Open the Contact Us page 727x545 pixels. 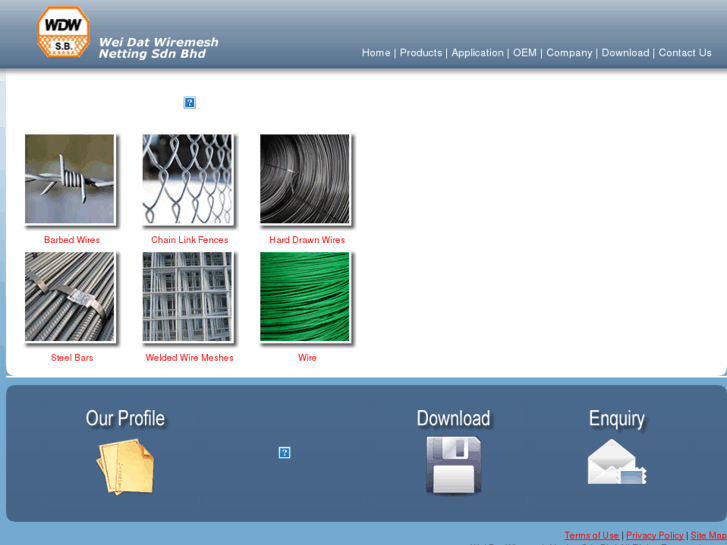coord(685,53)
